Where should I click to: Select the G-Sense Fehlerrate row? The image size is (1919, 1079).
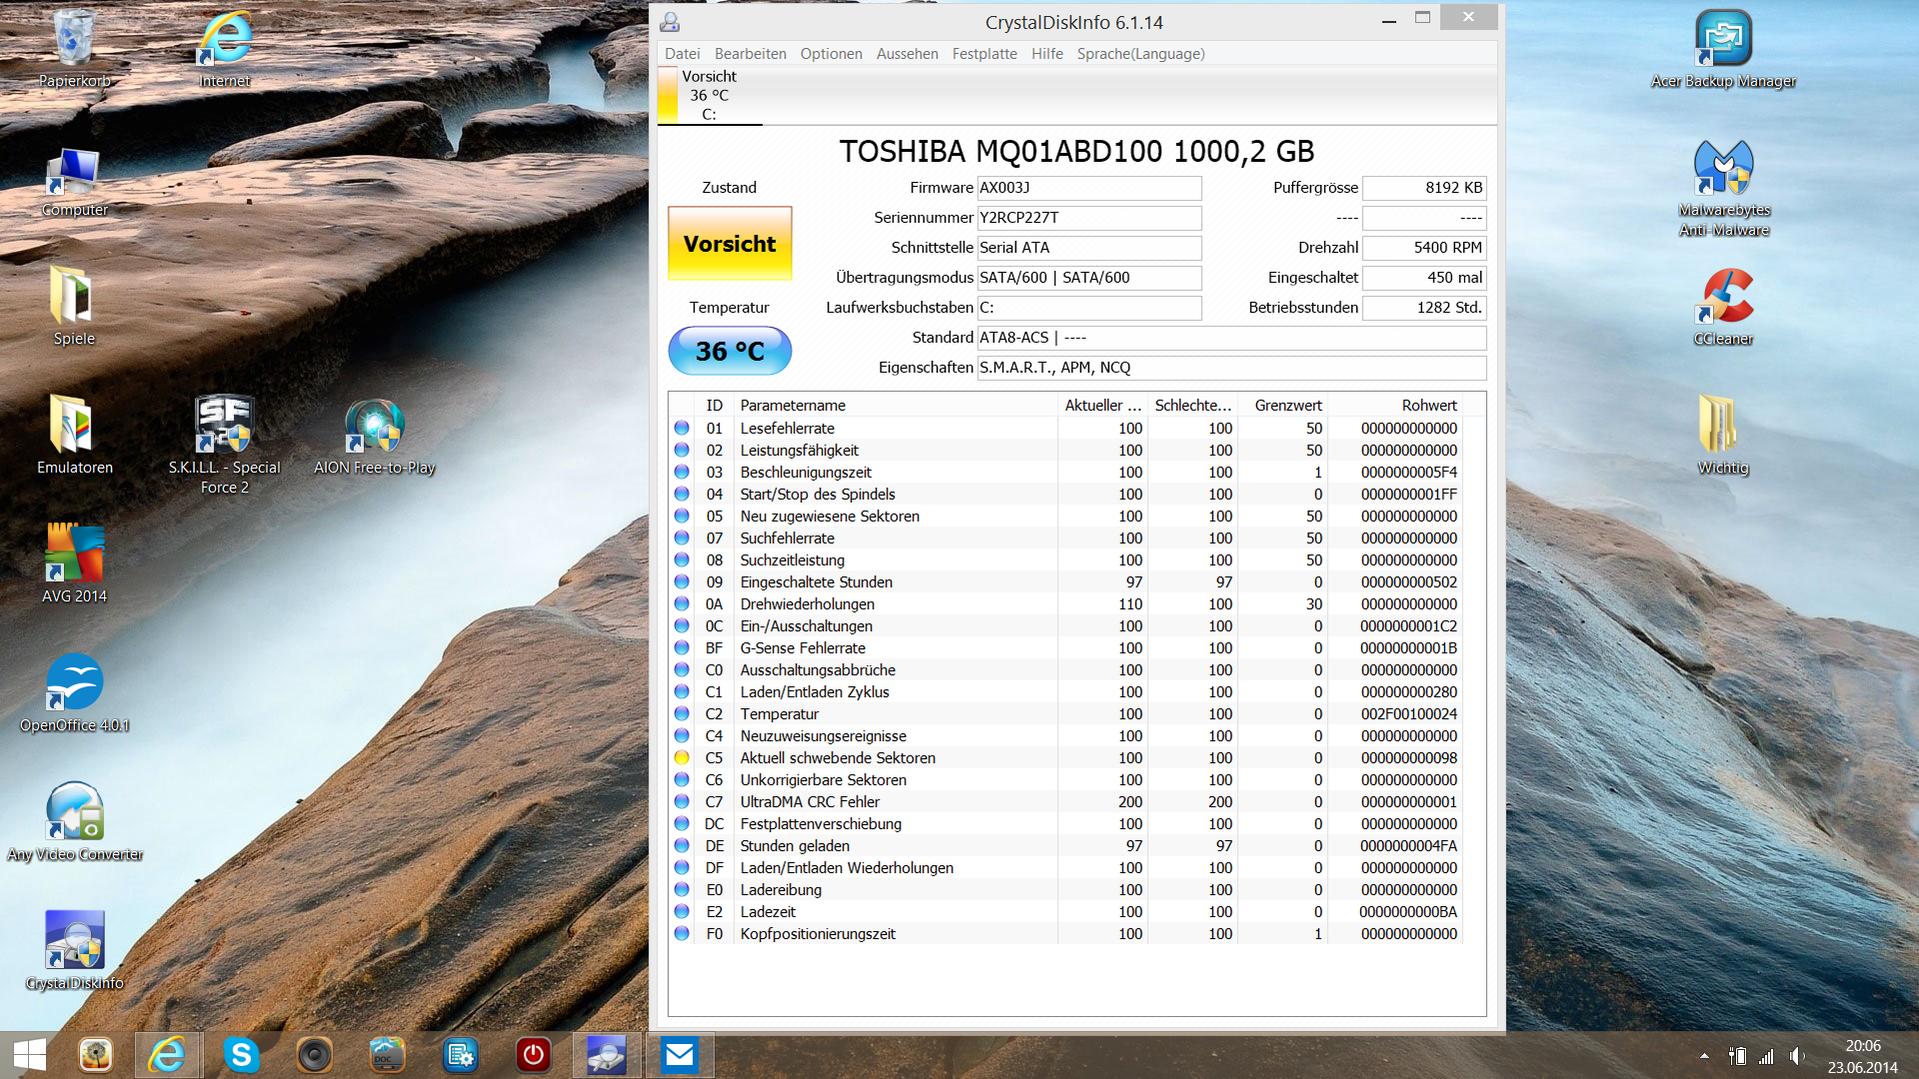pos(1068,648)
